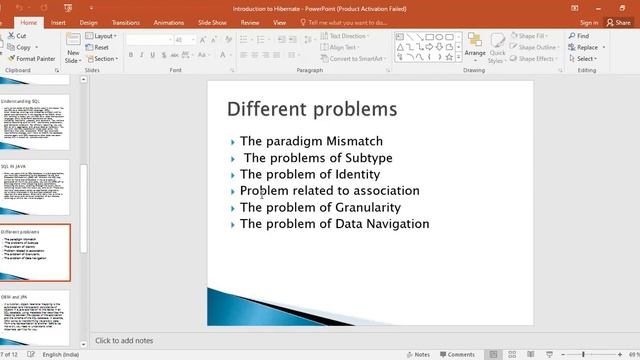The height and width of the screenshot is (360, 640).
Task: Toggle Strikethrough formatting
Action: (175, 55)
